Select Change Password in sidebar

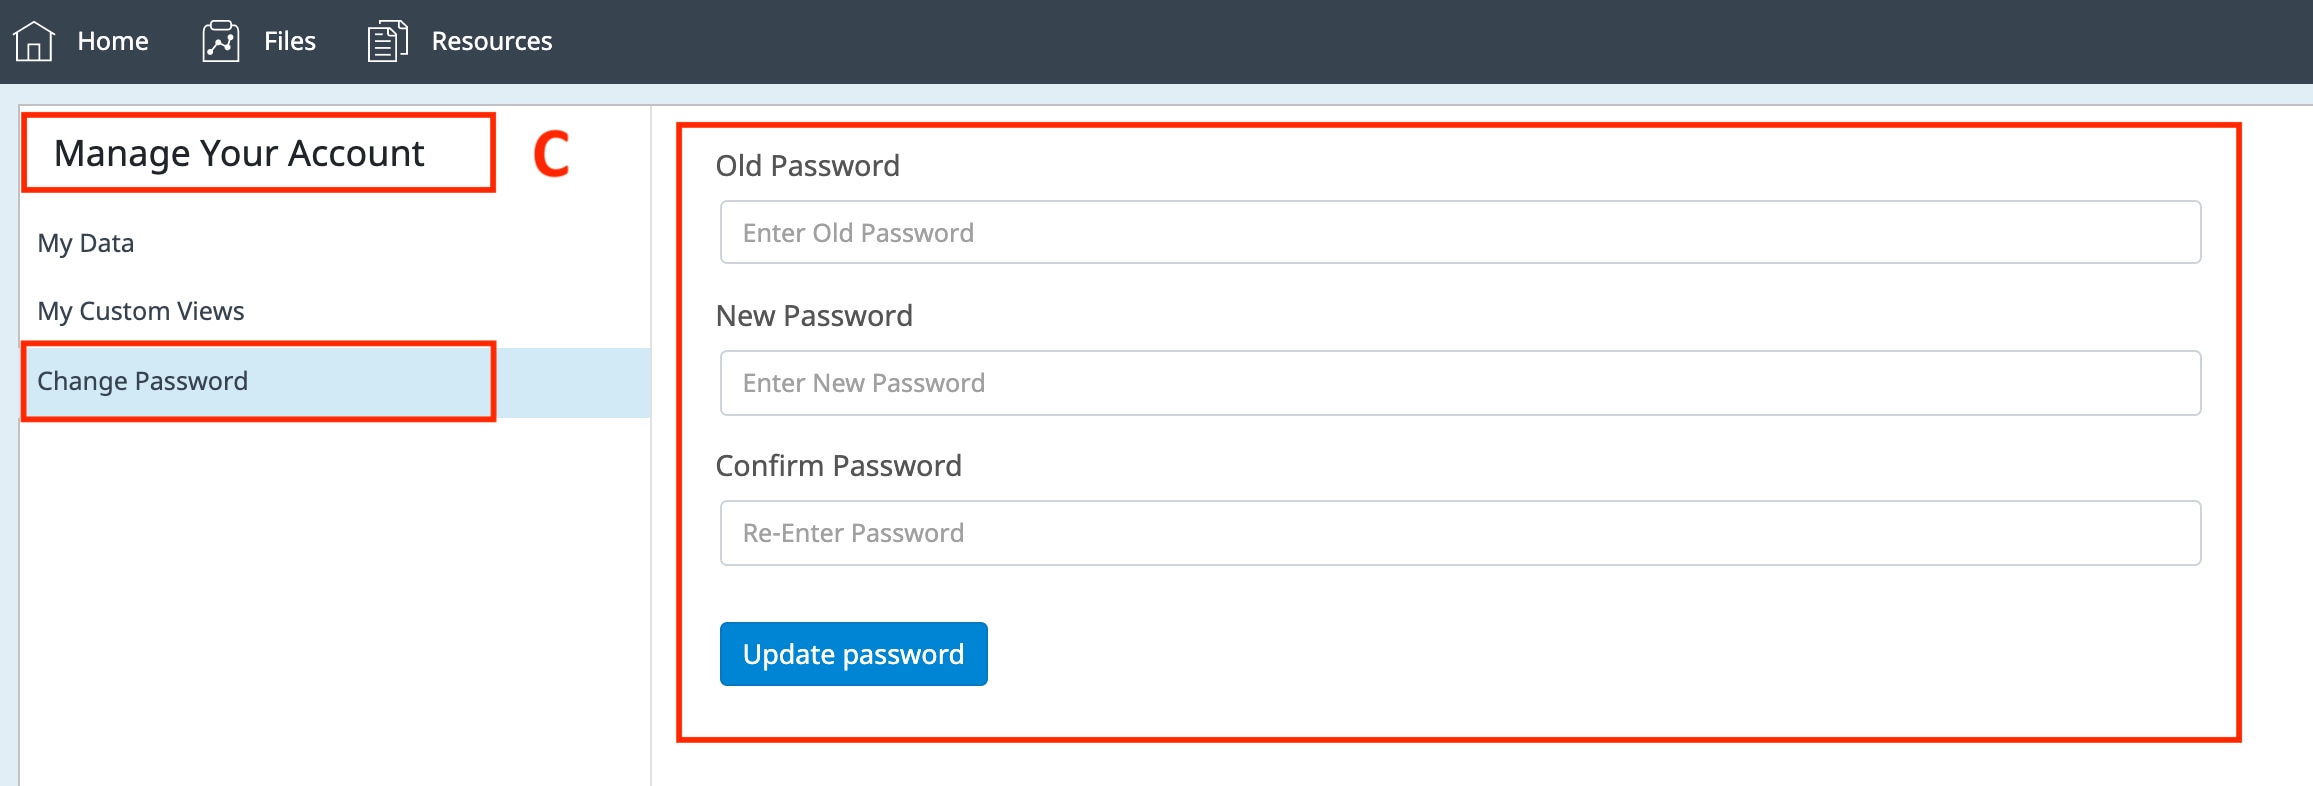point(143,381)
